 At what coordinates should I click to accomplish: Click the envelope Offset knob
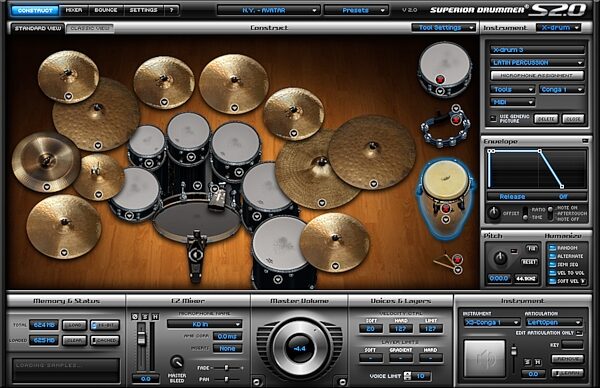tap(494, 212)
